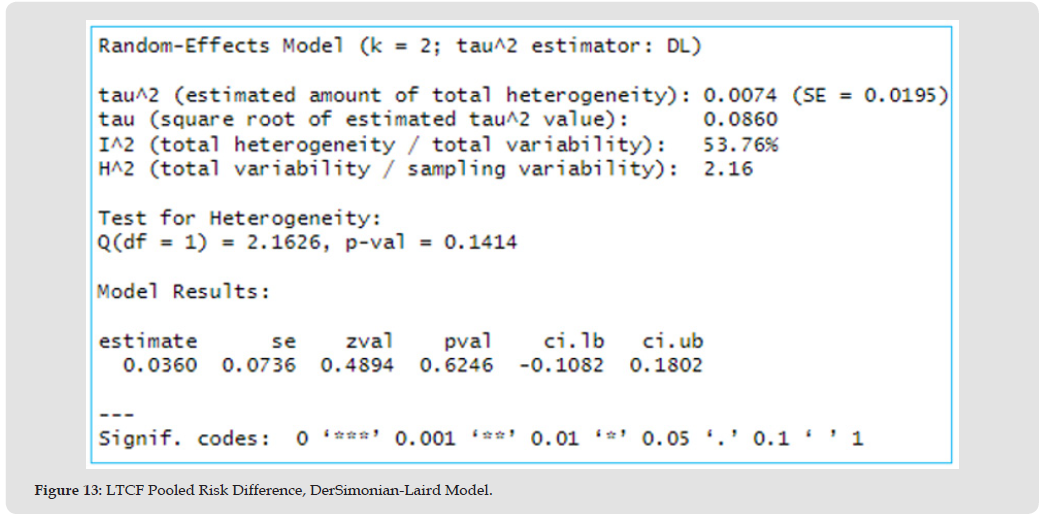Click the pval value 0.6246
This screenshot has width=1044, height=521.
click(456, 365)
